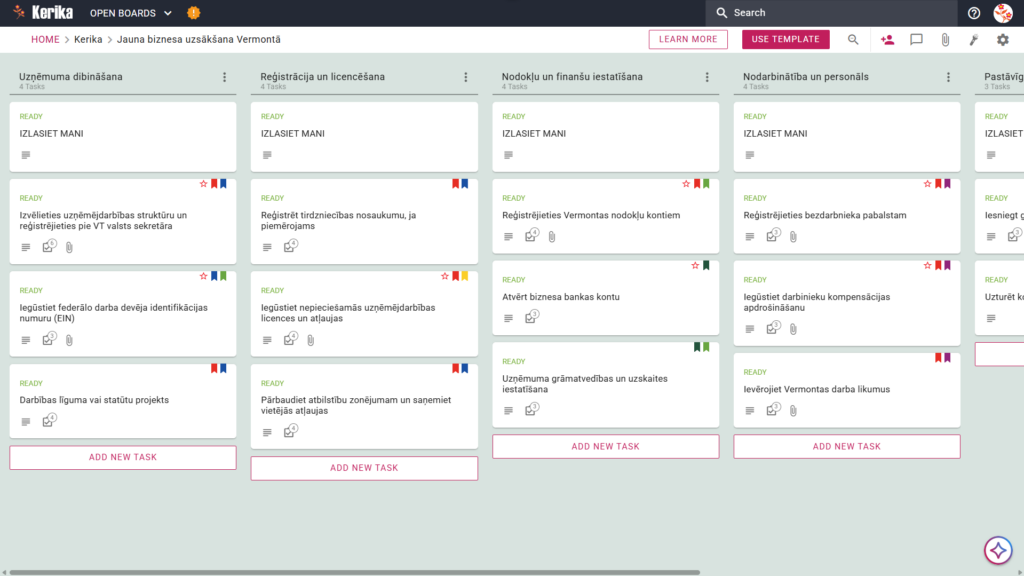Click attachment icon on Ievērojiet Vermontas darba likumus card
The image size is (1024, 576).
tap(793, 411)
